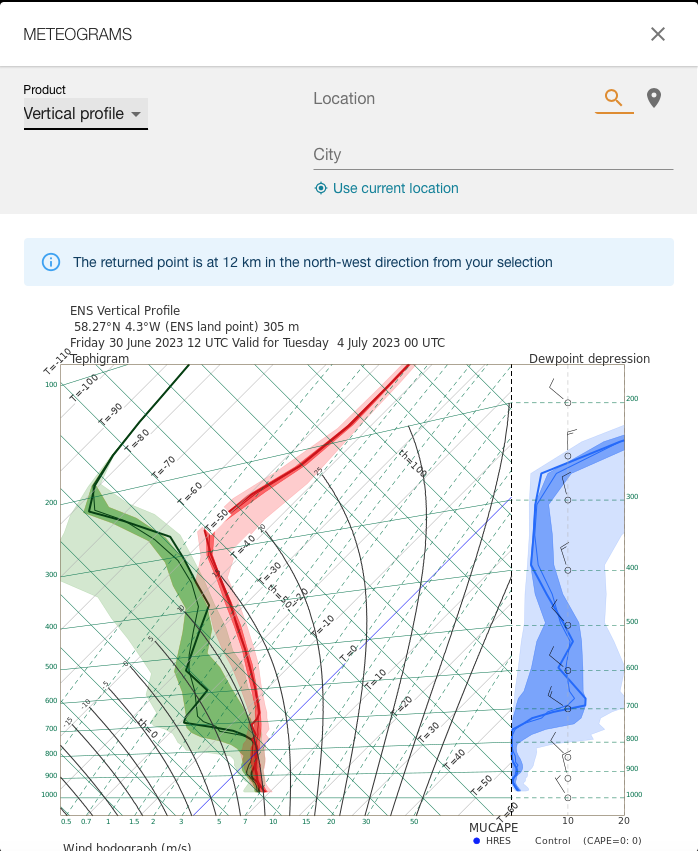Select the map pin location icon
The image size is (698, 851).
point(654,98)
